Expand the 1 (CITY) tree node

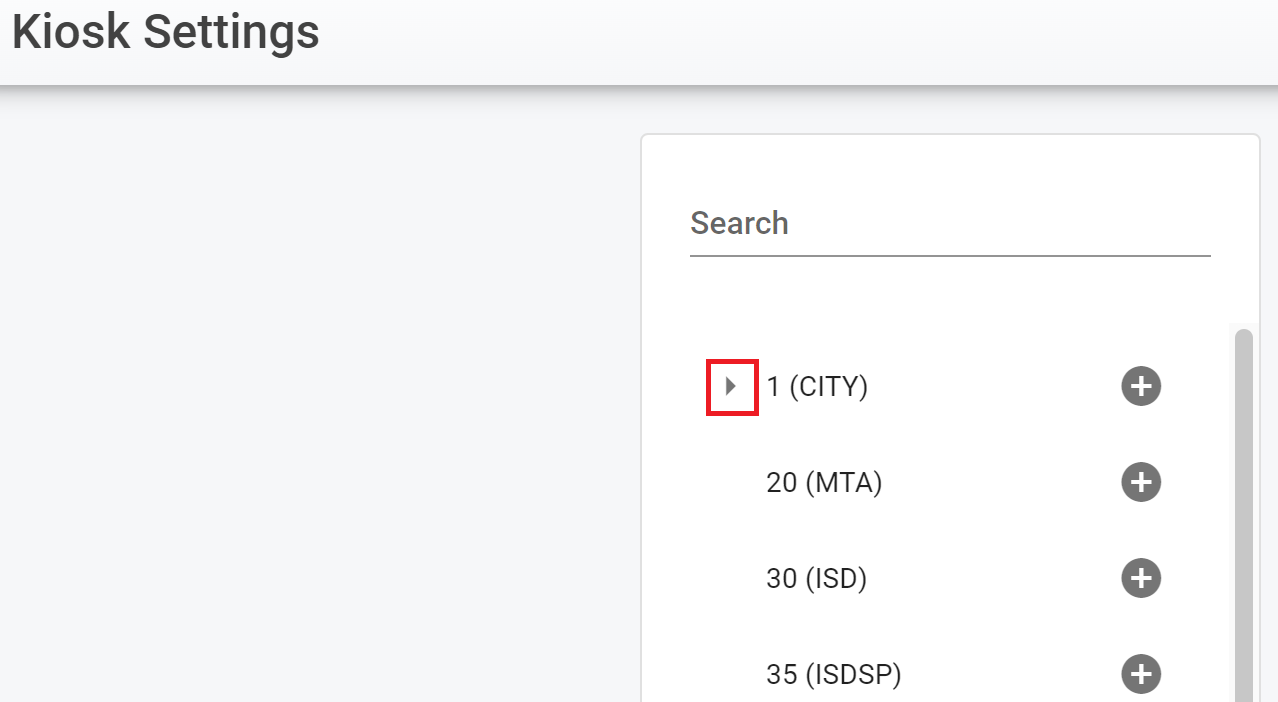pyautogui.click(x=731, y=386)
